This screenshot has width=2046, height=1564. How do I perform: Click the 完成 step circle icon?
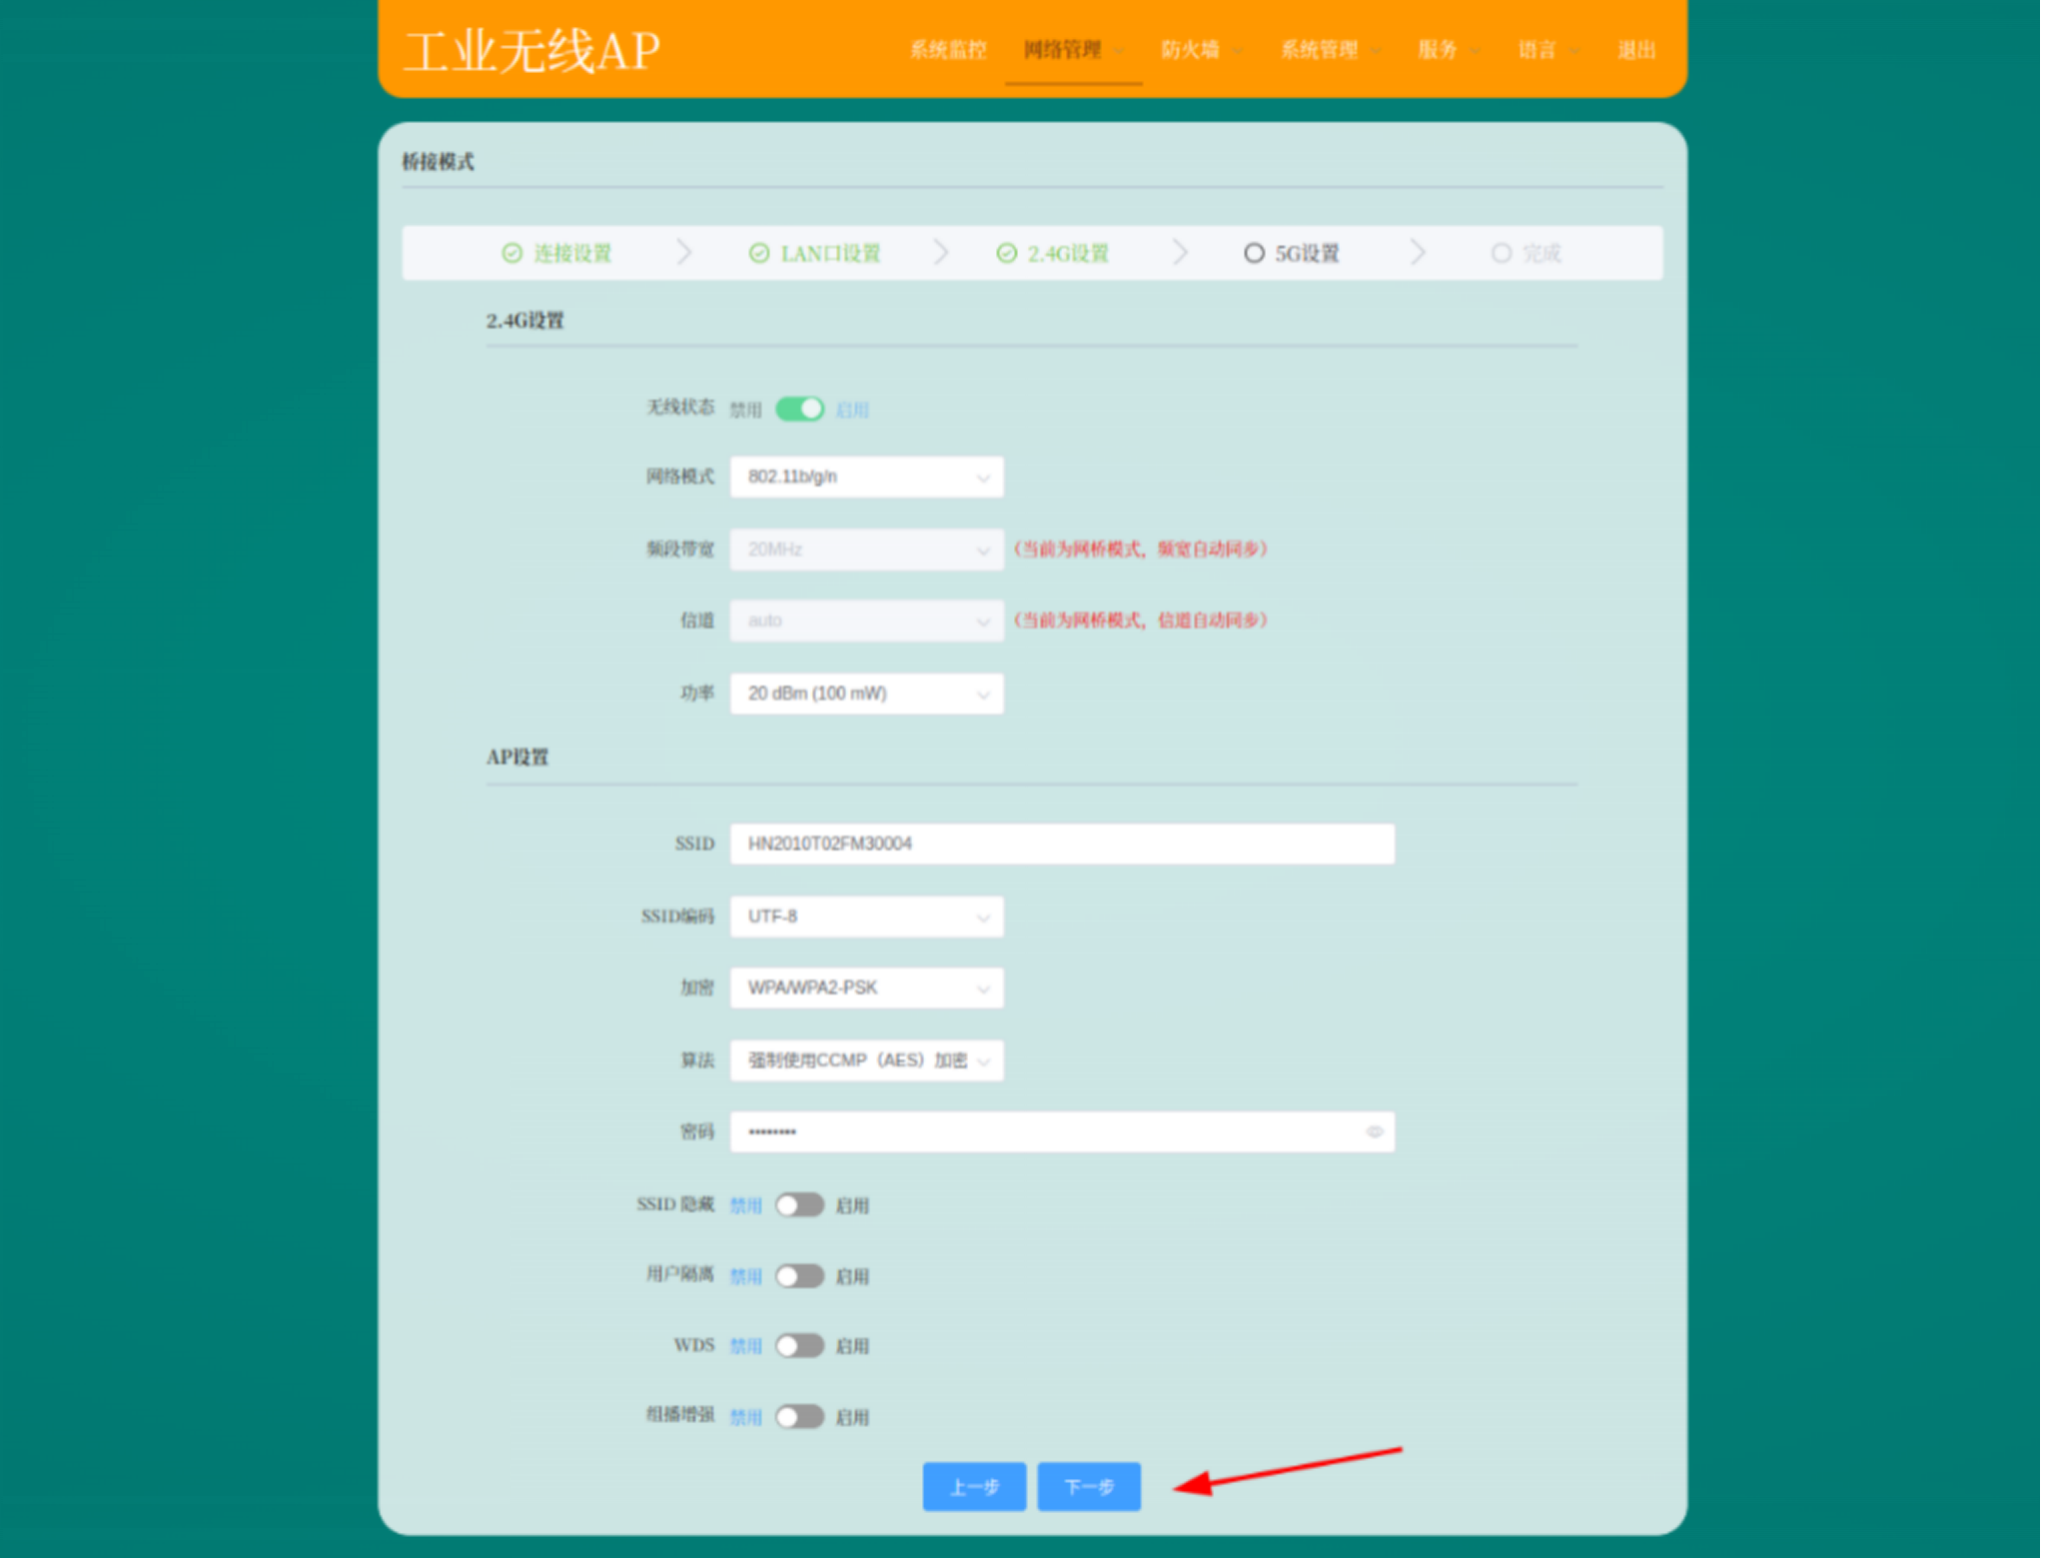point(1500,253)
